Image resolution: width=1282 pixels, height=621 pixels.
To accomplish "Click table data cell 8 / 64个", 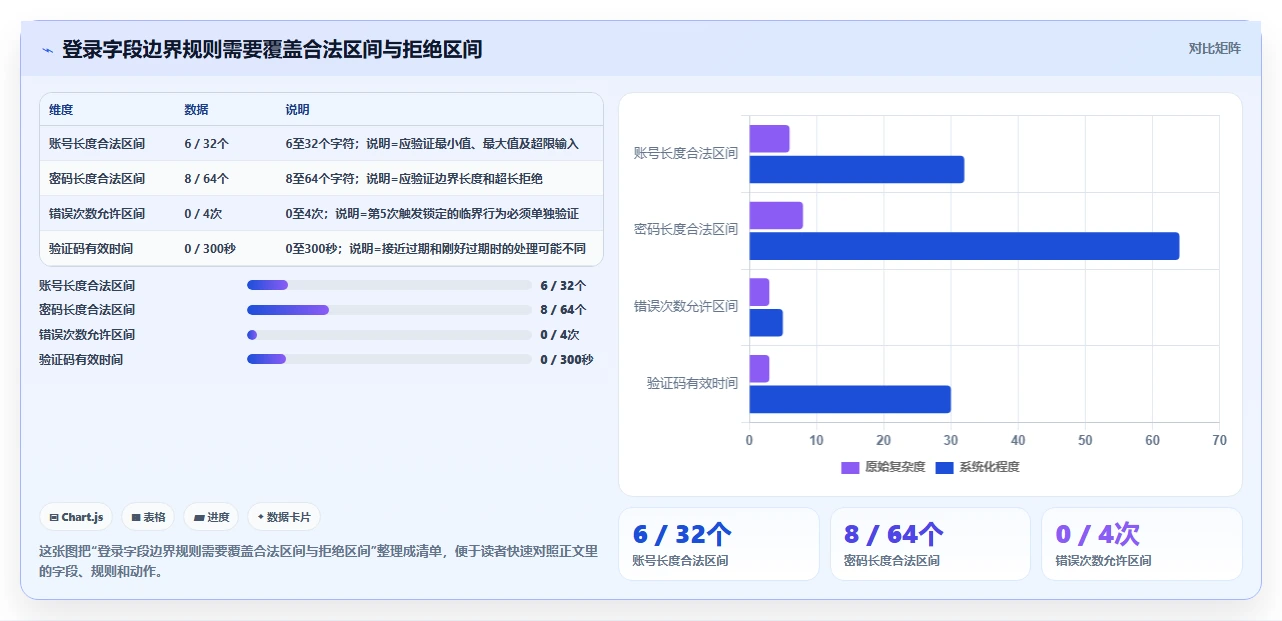I will pos(206,178).
